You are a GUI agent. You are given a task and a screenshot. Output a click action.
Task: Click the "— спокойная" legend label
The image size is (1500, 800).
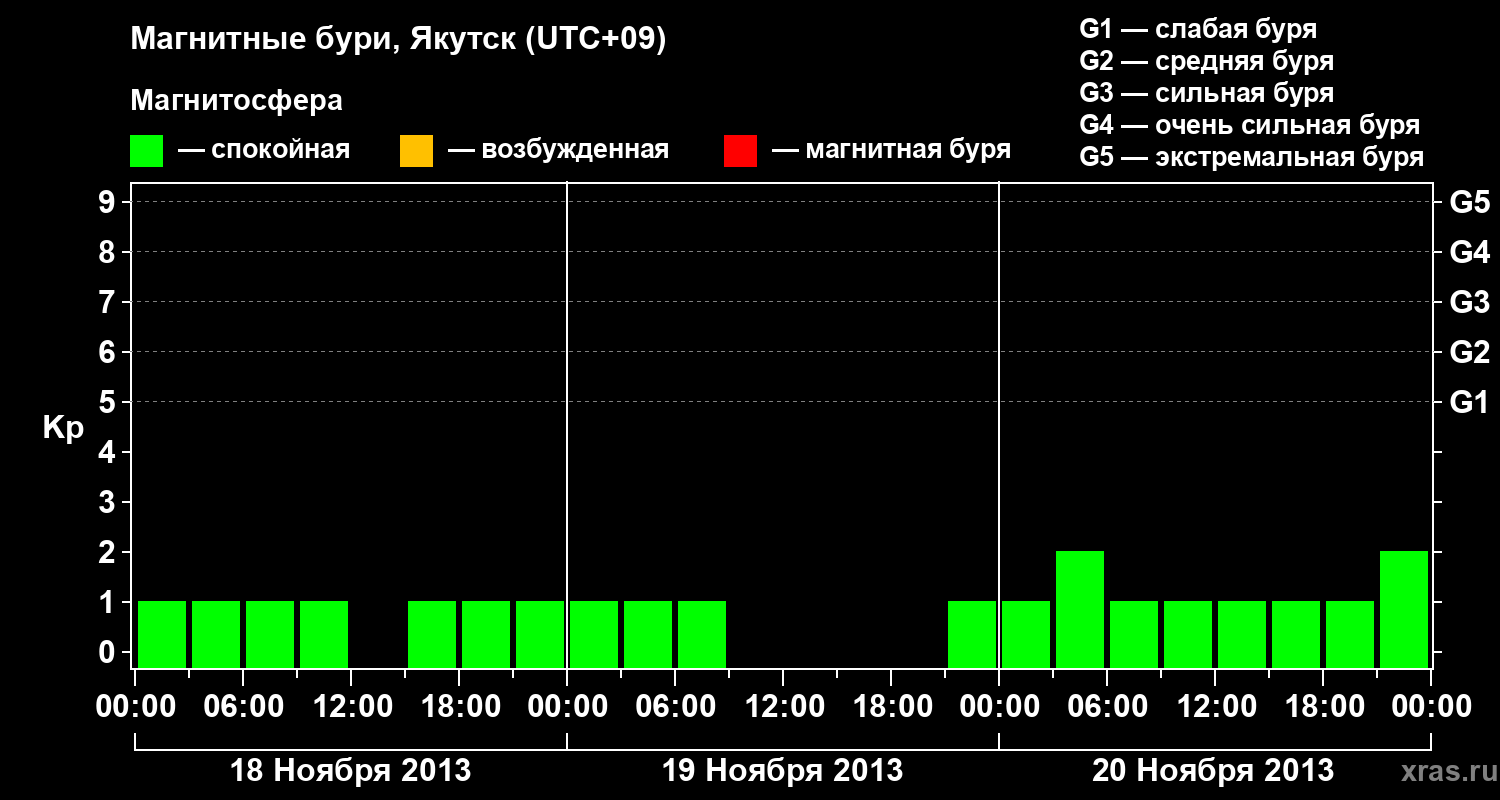(264, 151)
